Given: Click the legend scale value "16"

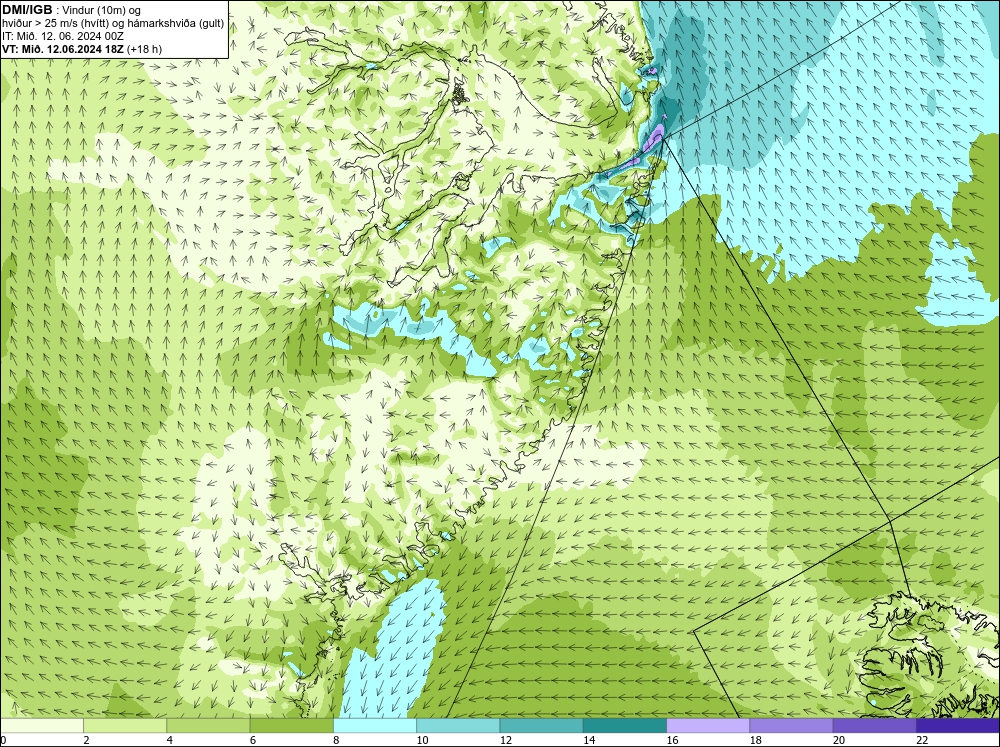Looking at the screenshot, I should (672, 740).
